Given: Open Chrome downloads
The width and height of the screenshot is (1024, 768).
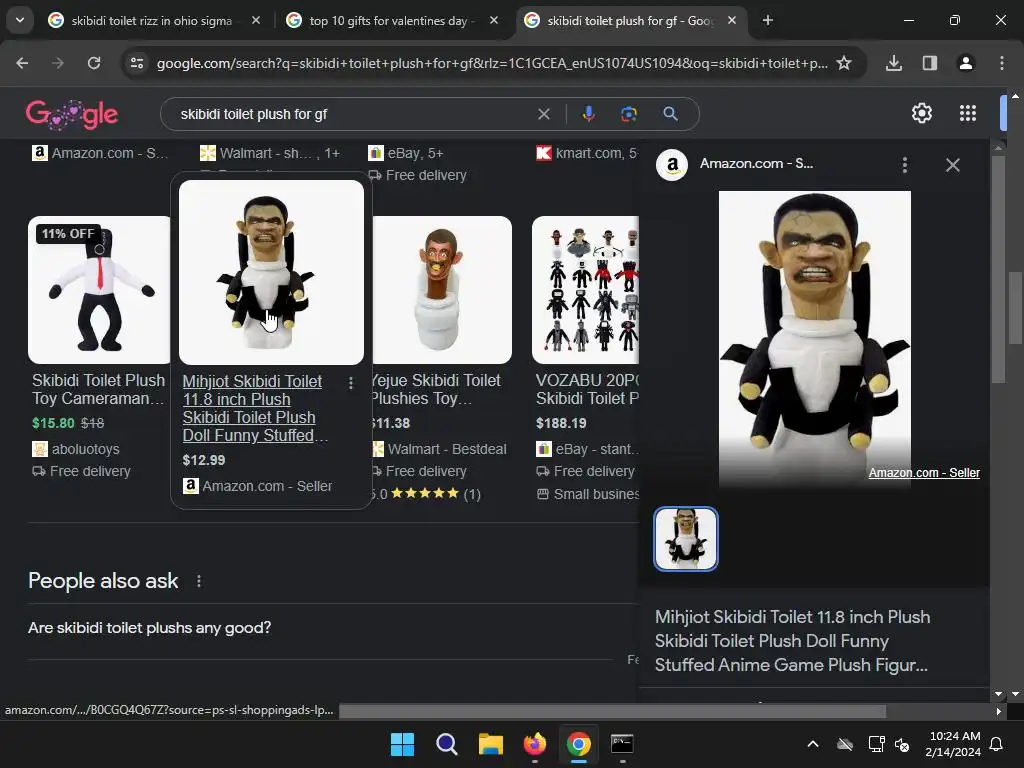Looking at the screenshot, I should [x=894, y=63].
